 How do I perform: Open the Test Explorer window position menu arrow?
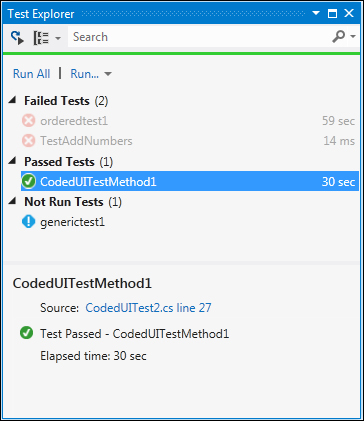click(316, 13)
